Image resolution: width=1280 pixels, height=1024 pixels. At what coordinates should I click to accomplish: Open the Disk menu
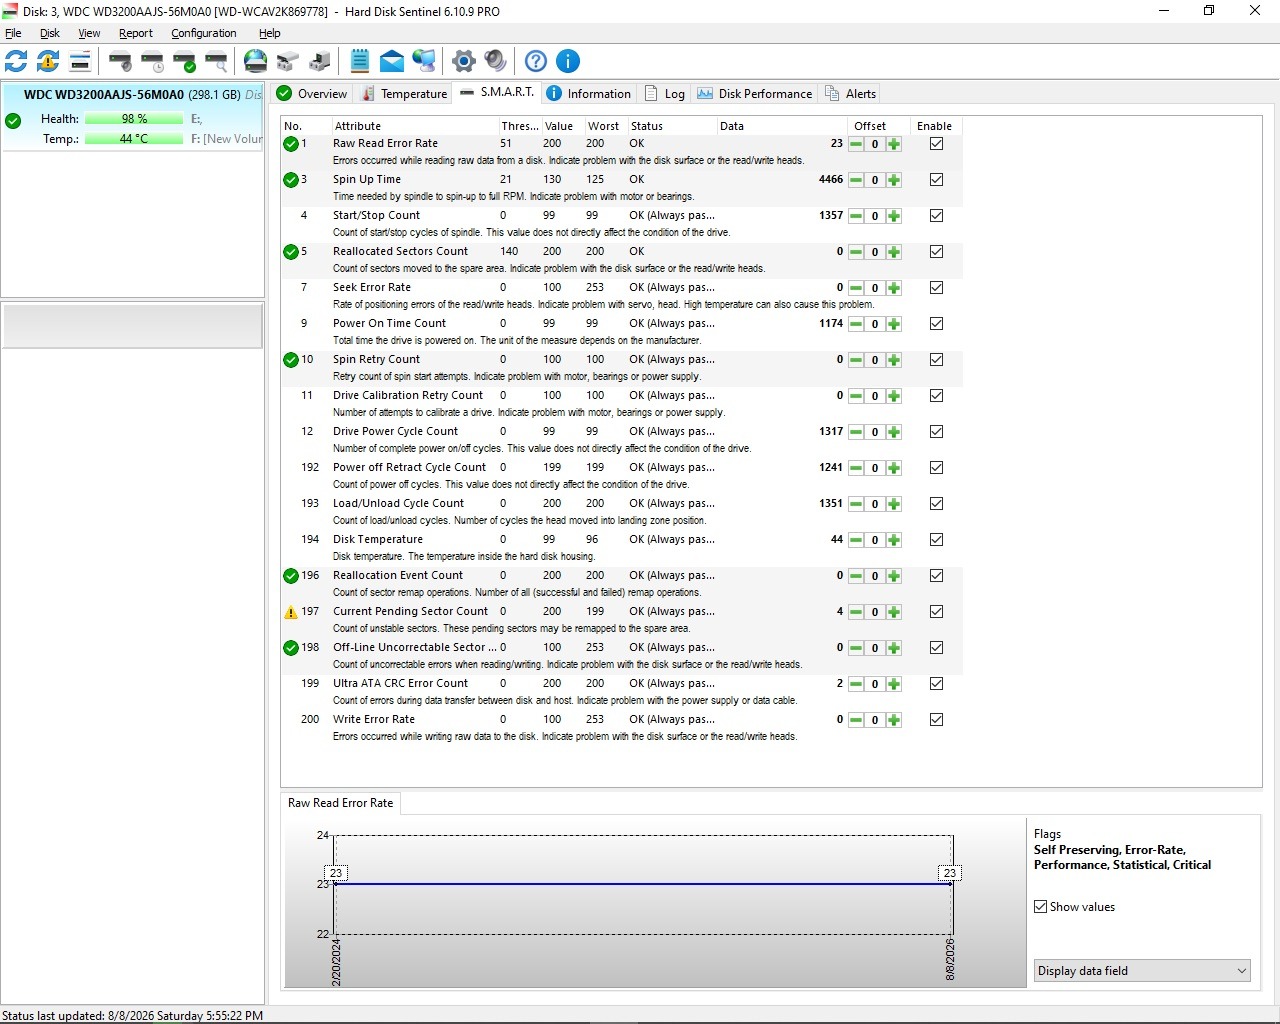50,33
